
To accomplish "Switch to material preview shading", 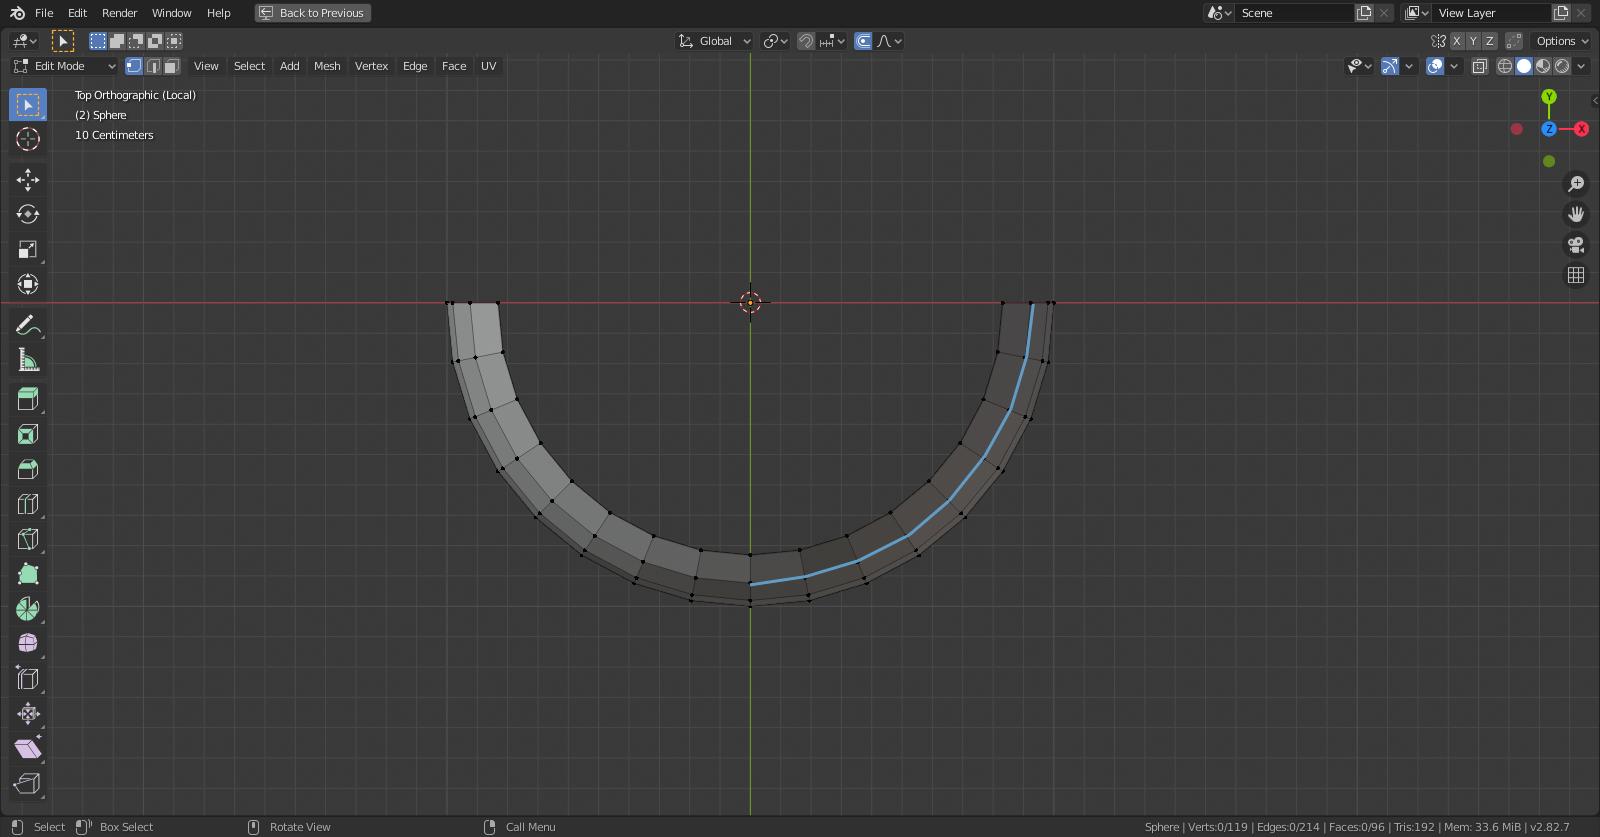I will coord(1543,66).
